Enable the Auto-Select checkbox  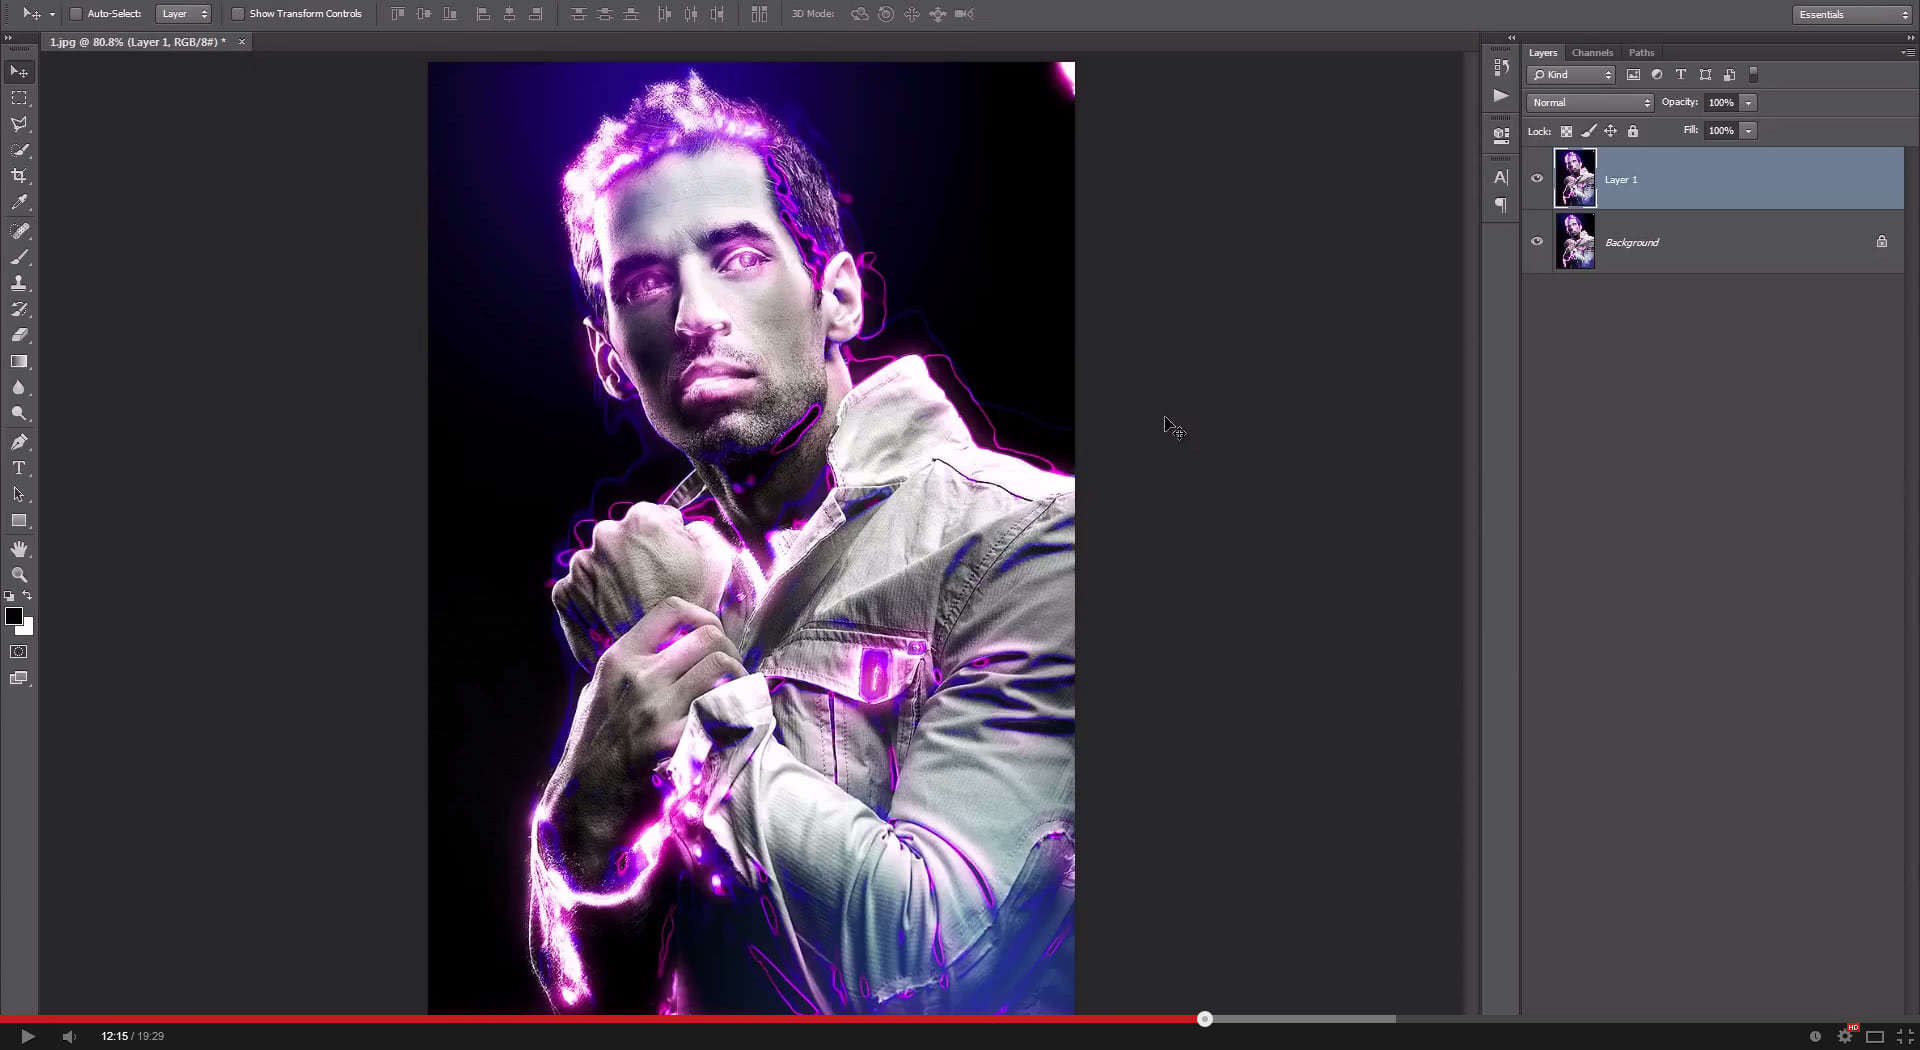pos(75,14)
